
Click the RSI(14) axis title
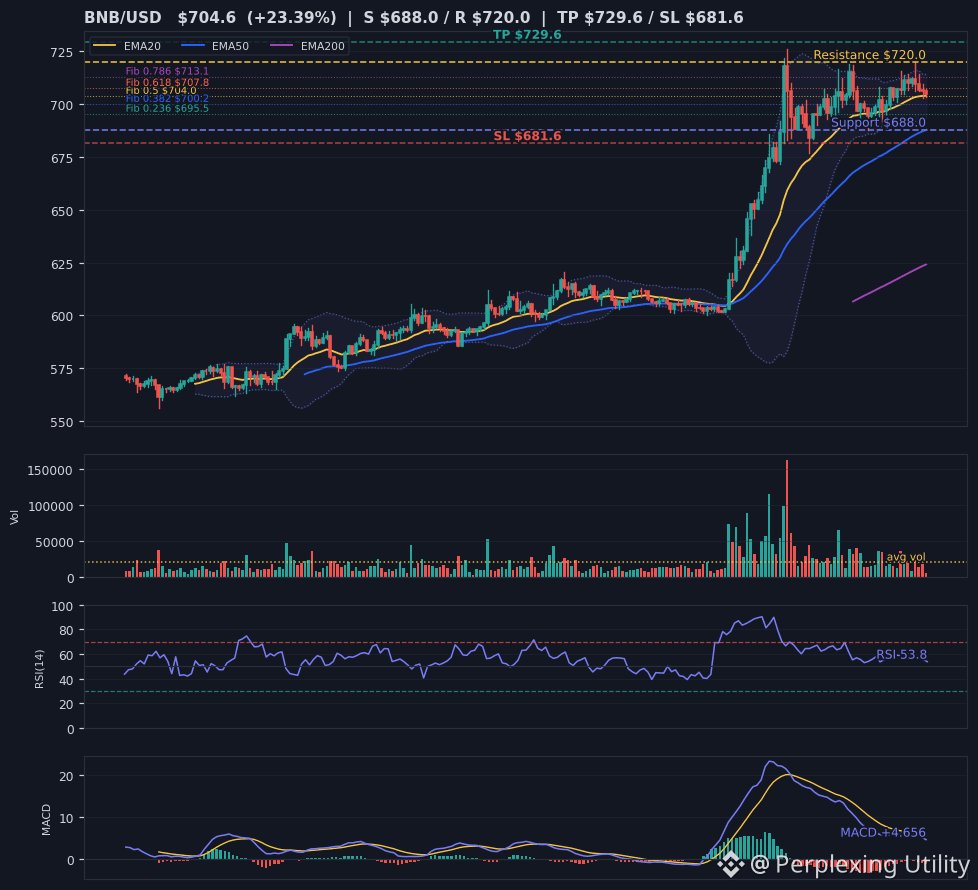[x=39, y=669]
